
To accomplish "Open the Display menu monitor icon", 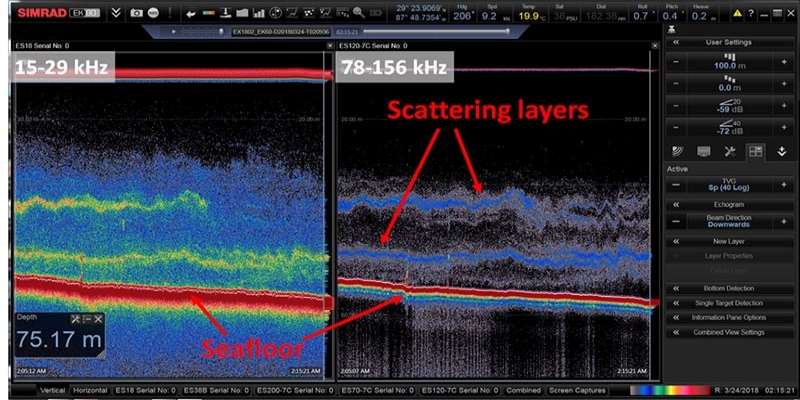I will tap(704, 152).
